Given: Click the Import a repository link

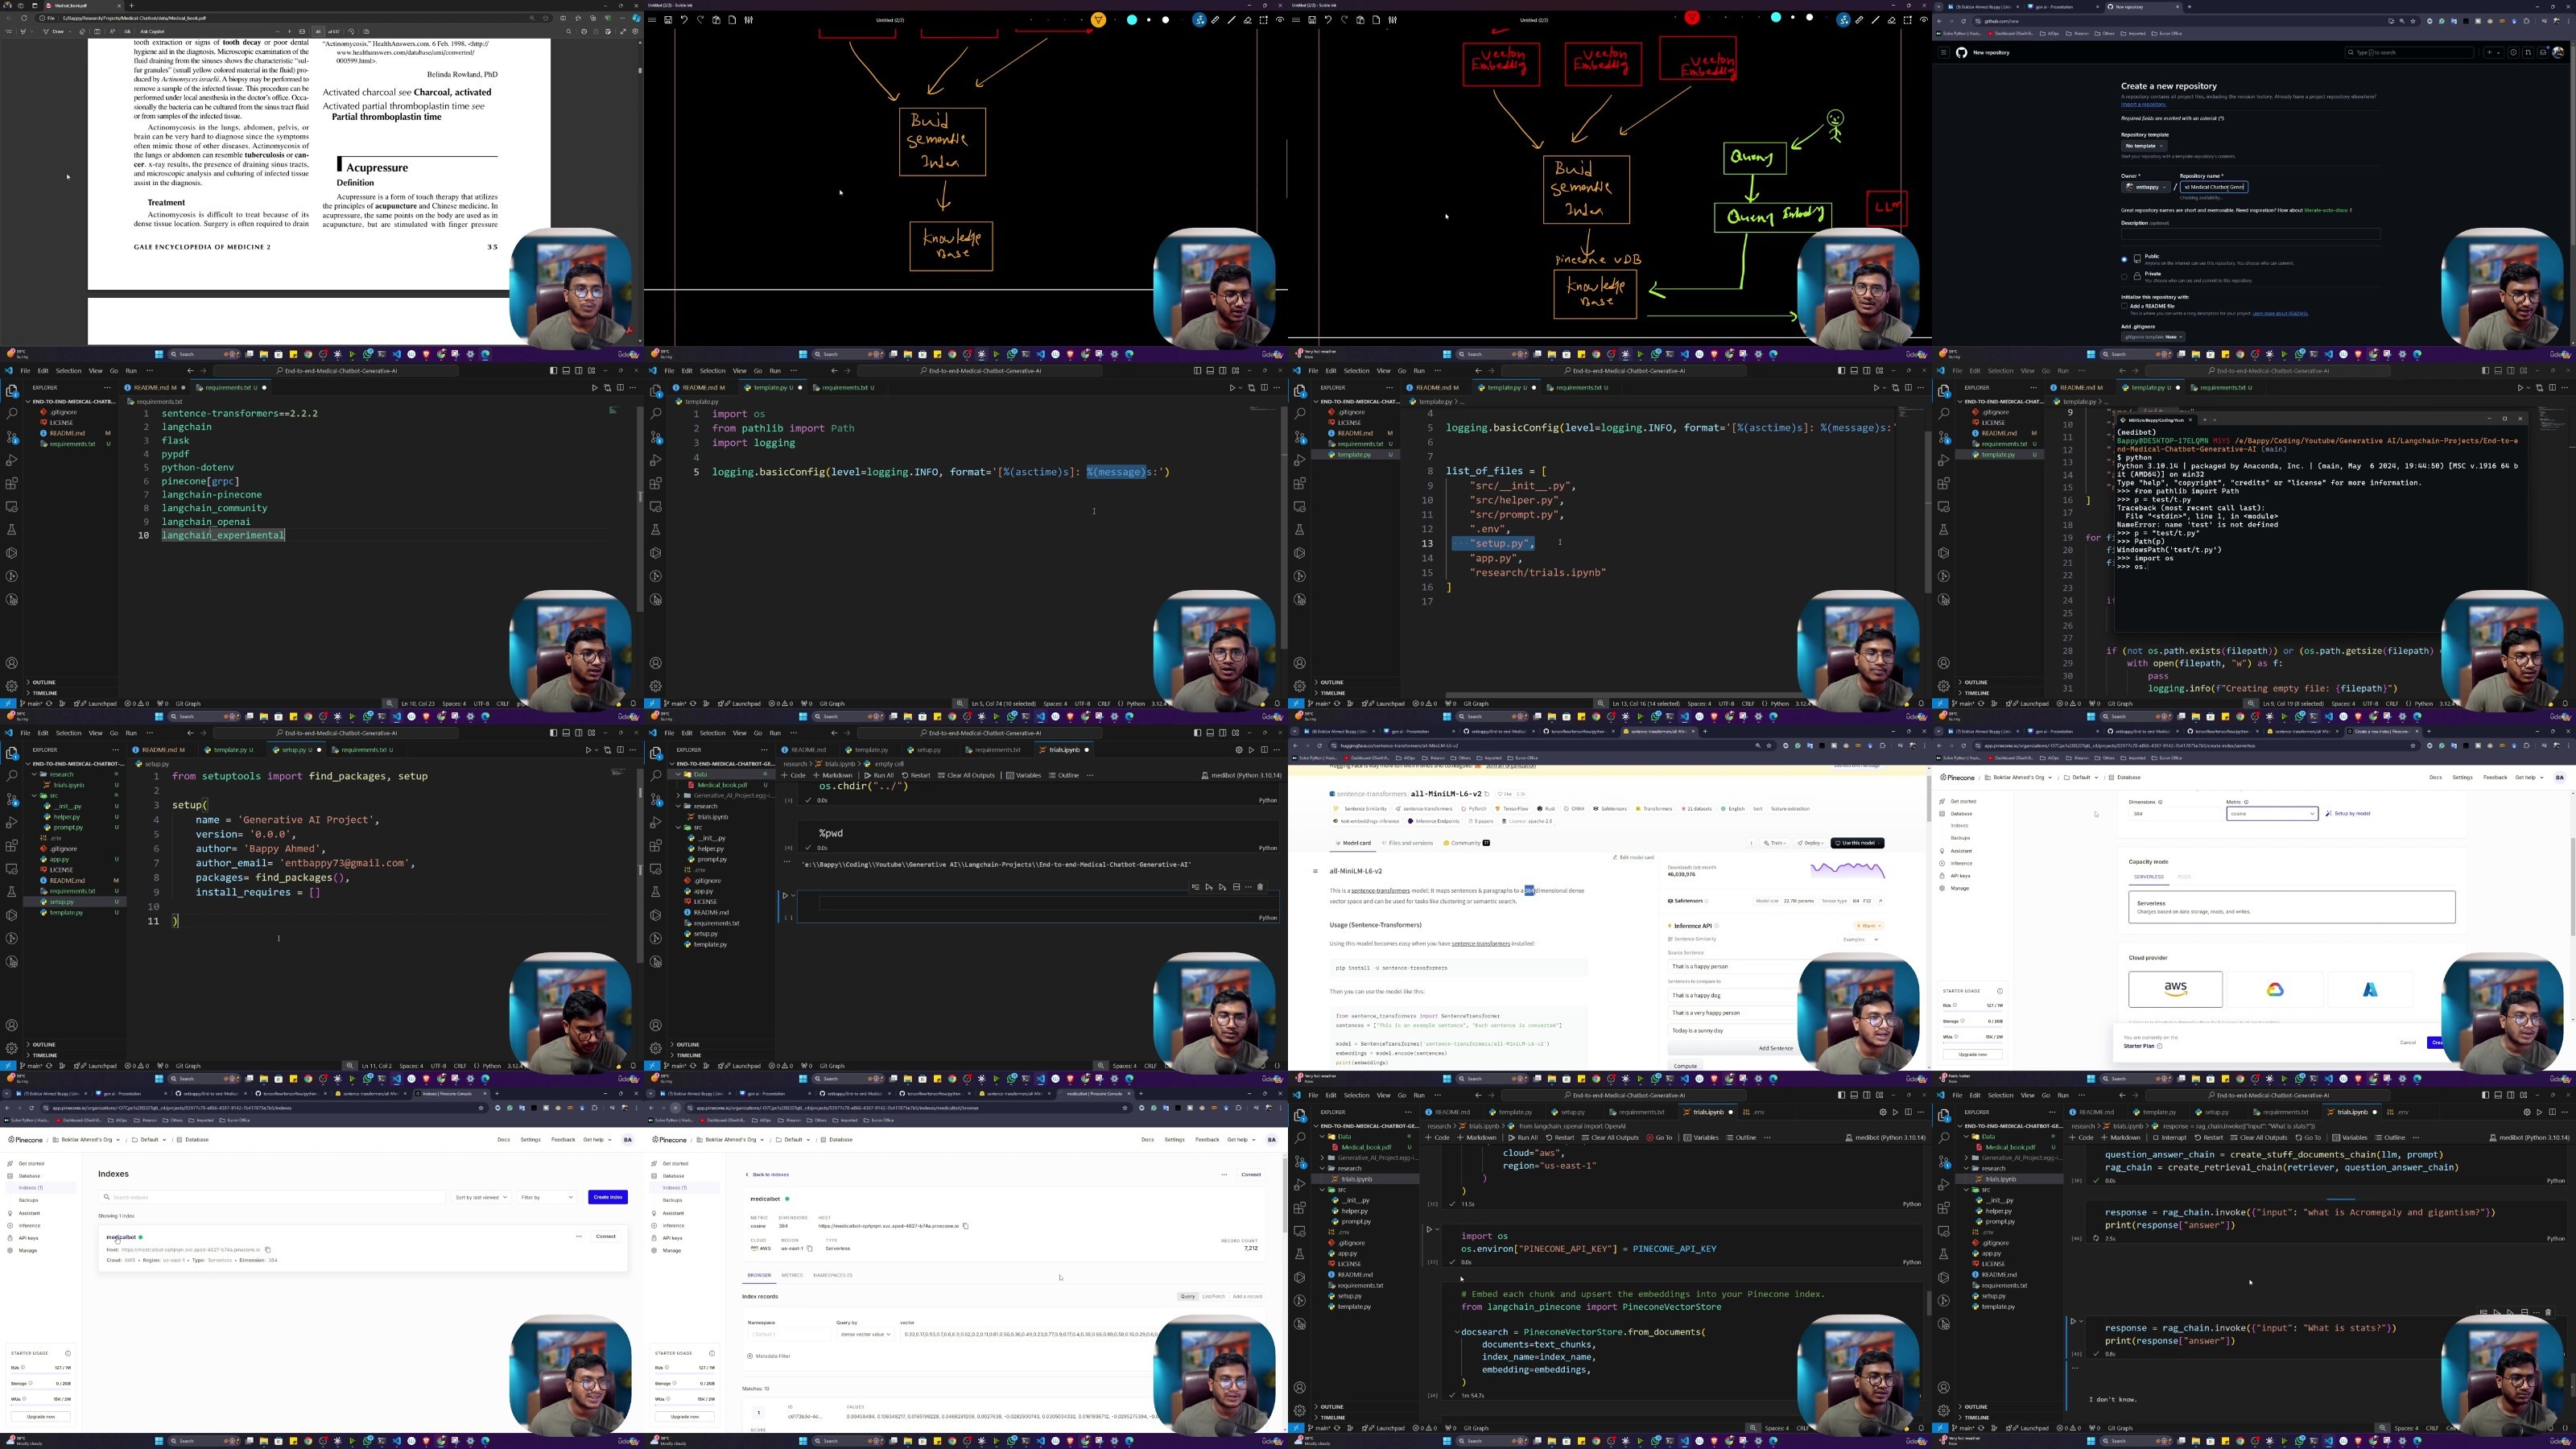Looking at the screenshot, I should pos(2144,104).
